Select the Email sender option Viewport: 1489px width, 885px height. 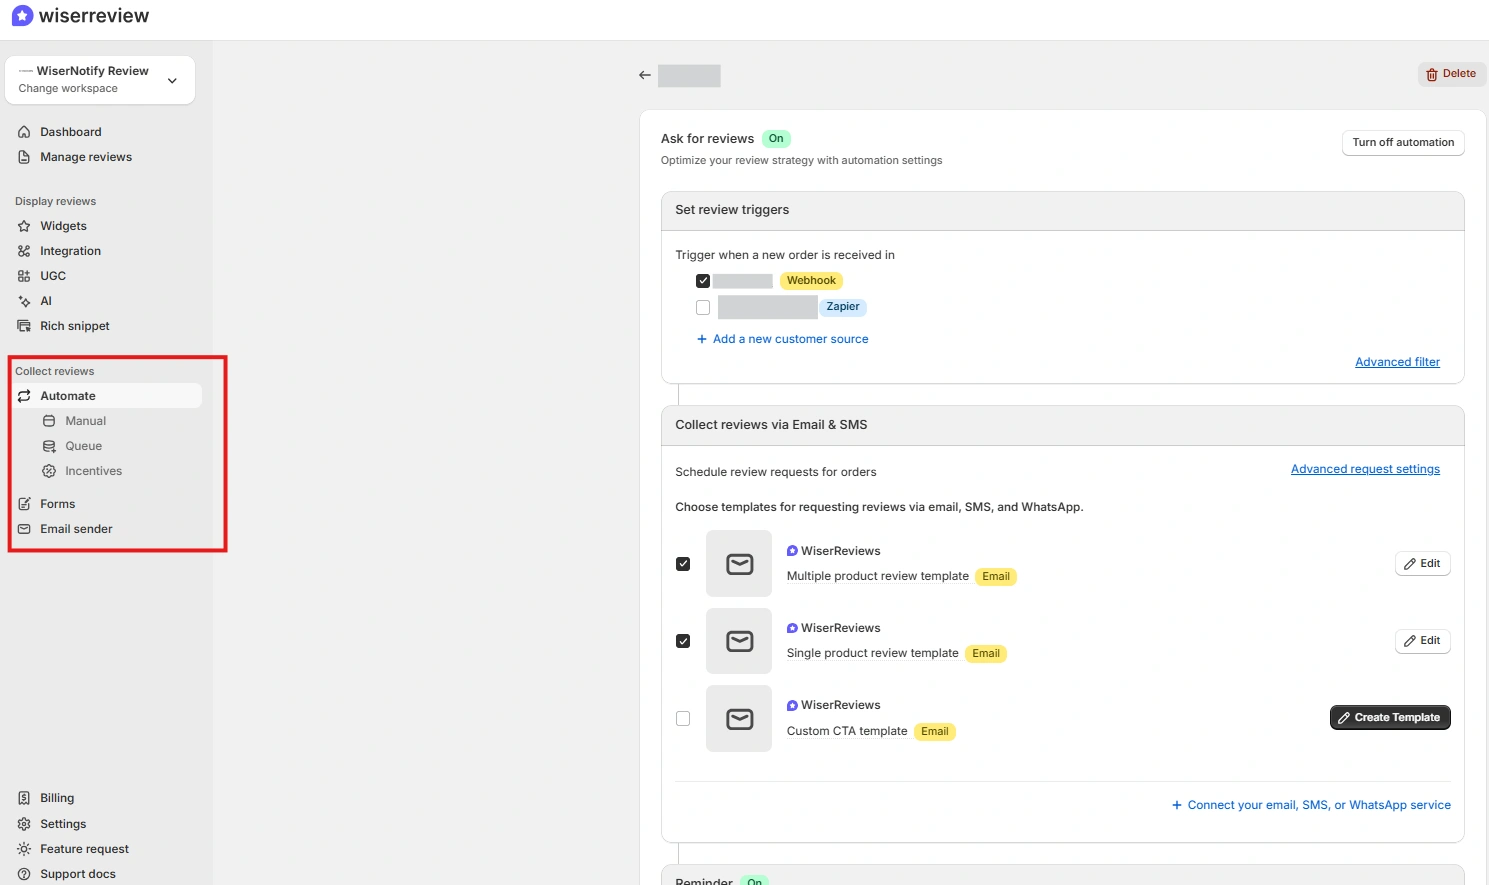(x=76, y=528)
